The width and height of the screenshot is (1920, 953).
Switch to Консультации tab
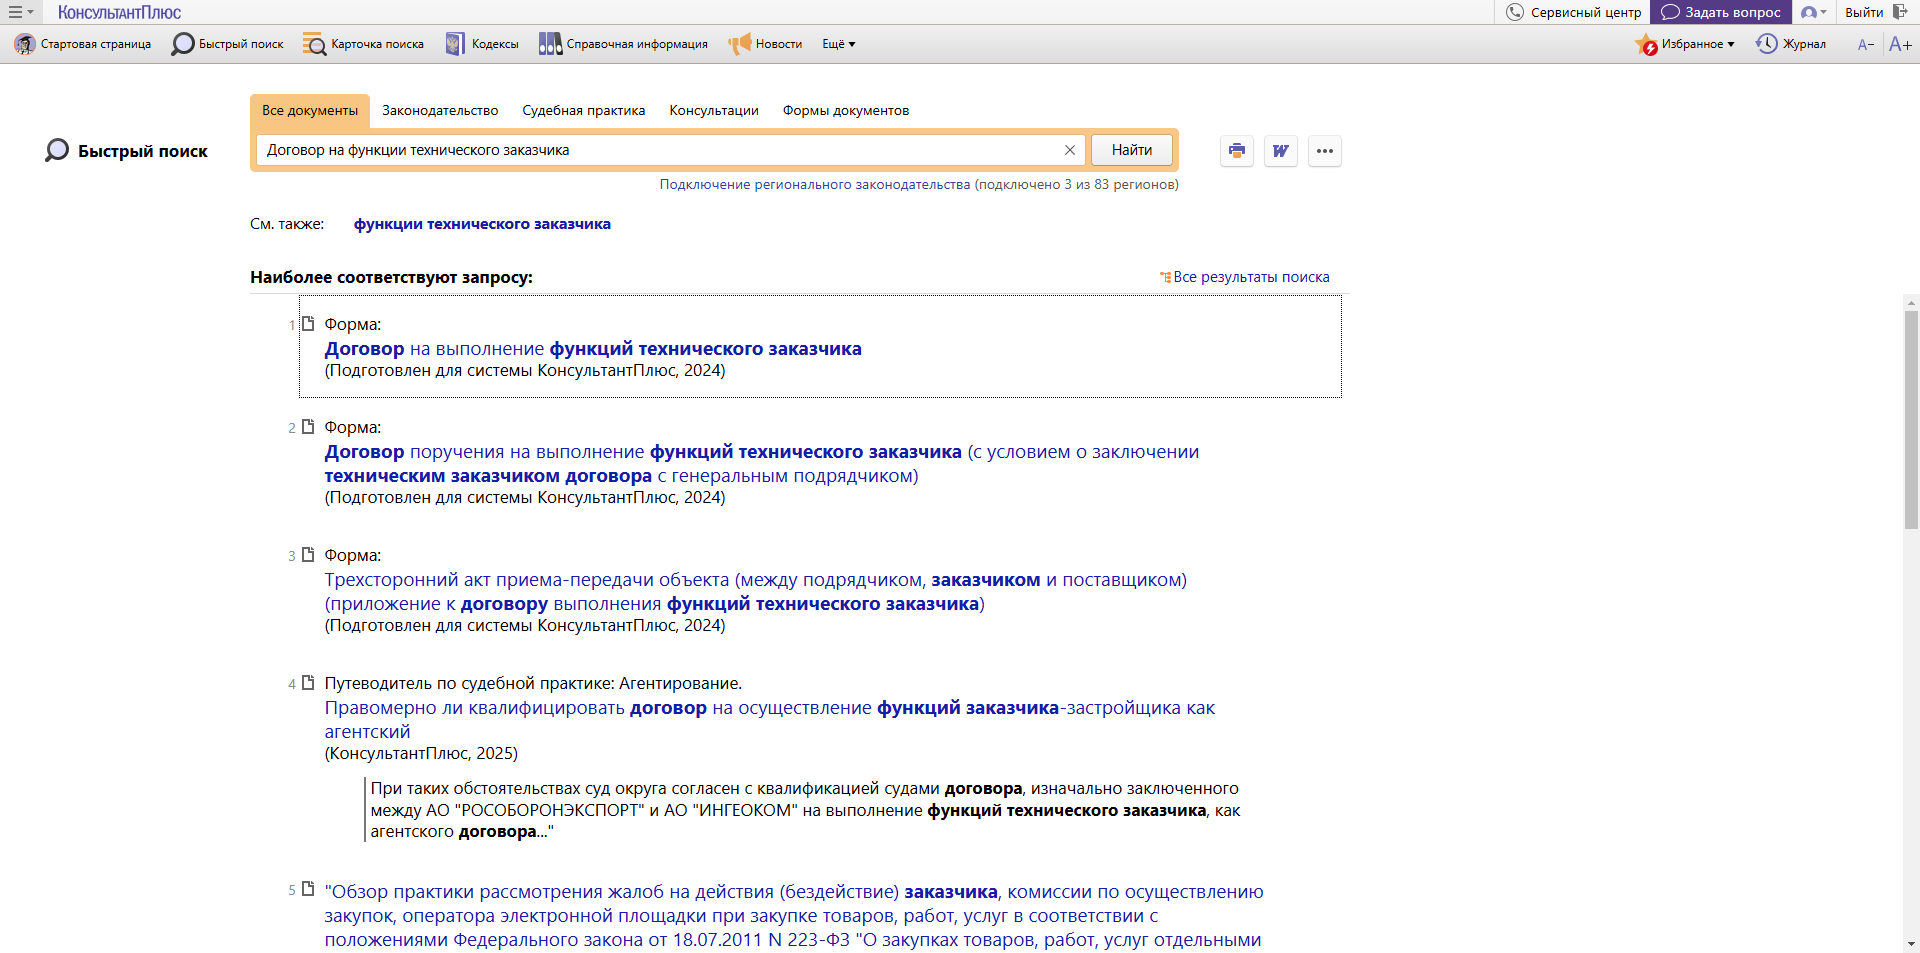click(x=714, y=111)
